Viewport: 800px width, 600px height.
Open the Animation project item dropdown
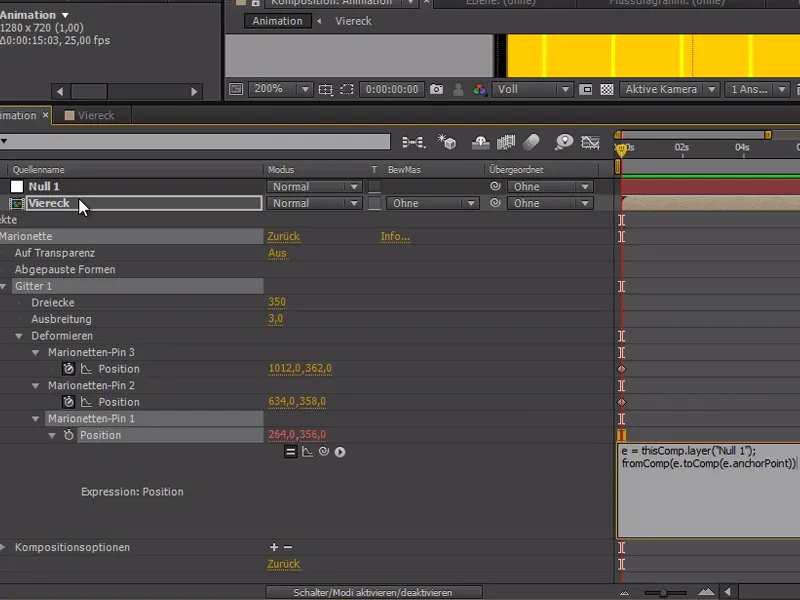(x=65, y=15)
